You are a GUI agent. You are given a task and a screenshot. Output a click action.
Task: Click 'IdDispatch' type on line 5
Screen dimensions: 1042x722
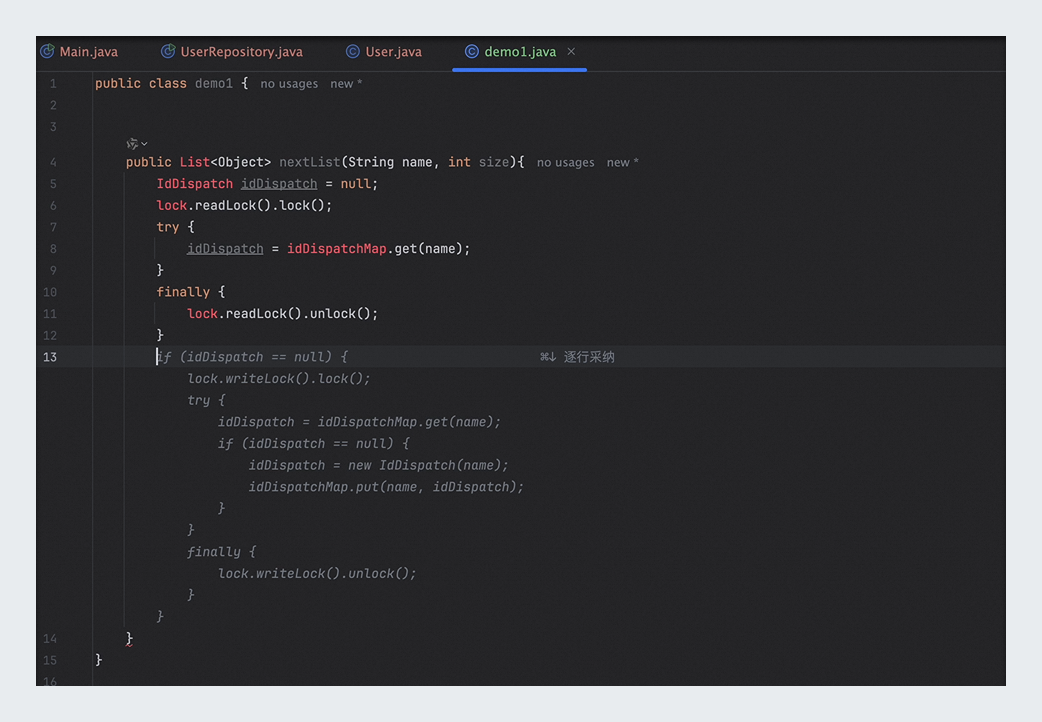coord(195,183)
